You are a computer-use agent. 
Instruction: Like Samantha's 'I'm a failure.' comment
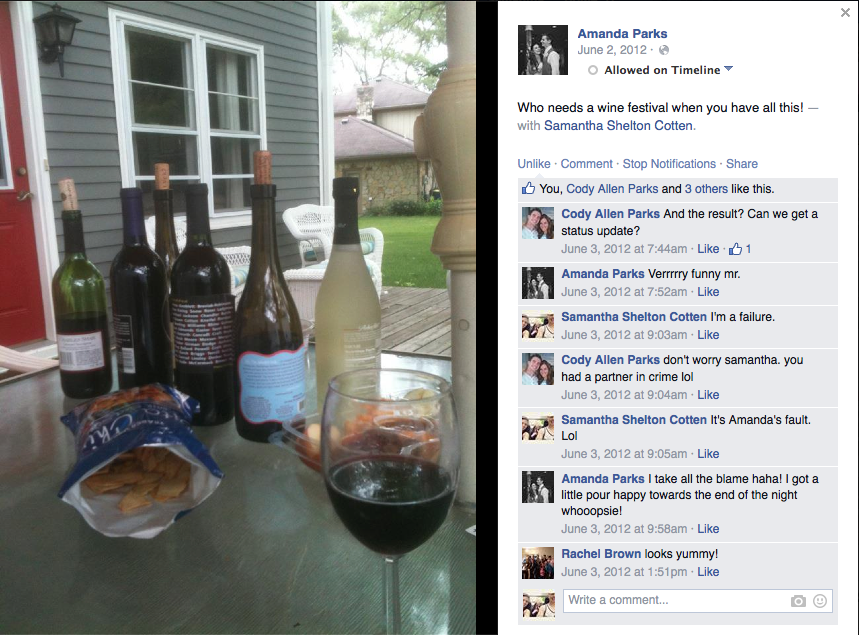[708, 335]
